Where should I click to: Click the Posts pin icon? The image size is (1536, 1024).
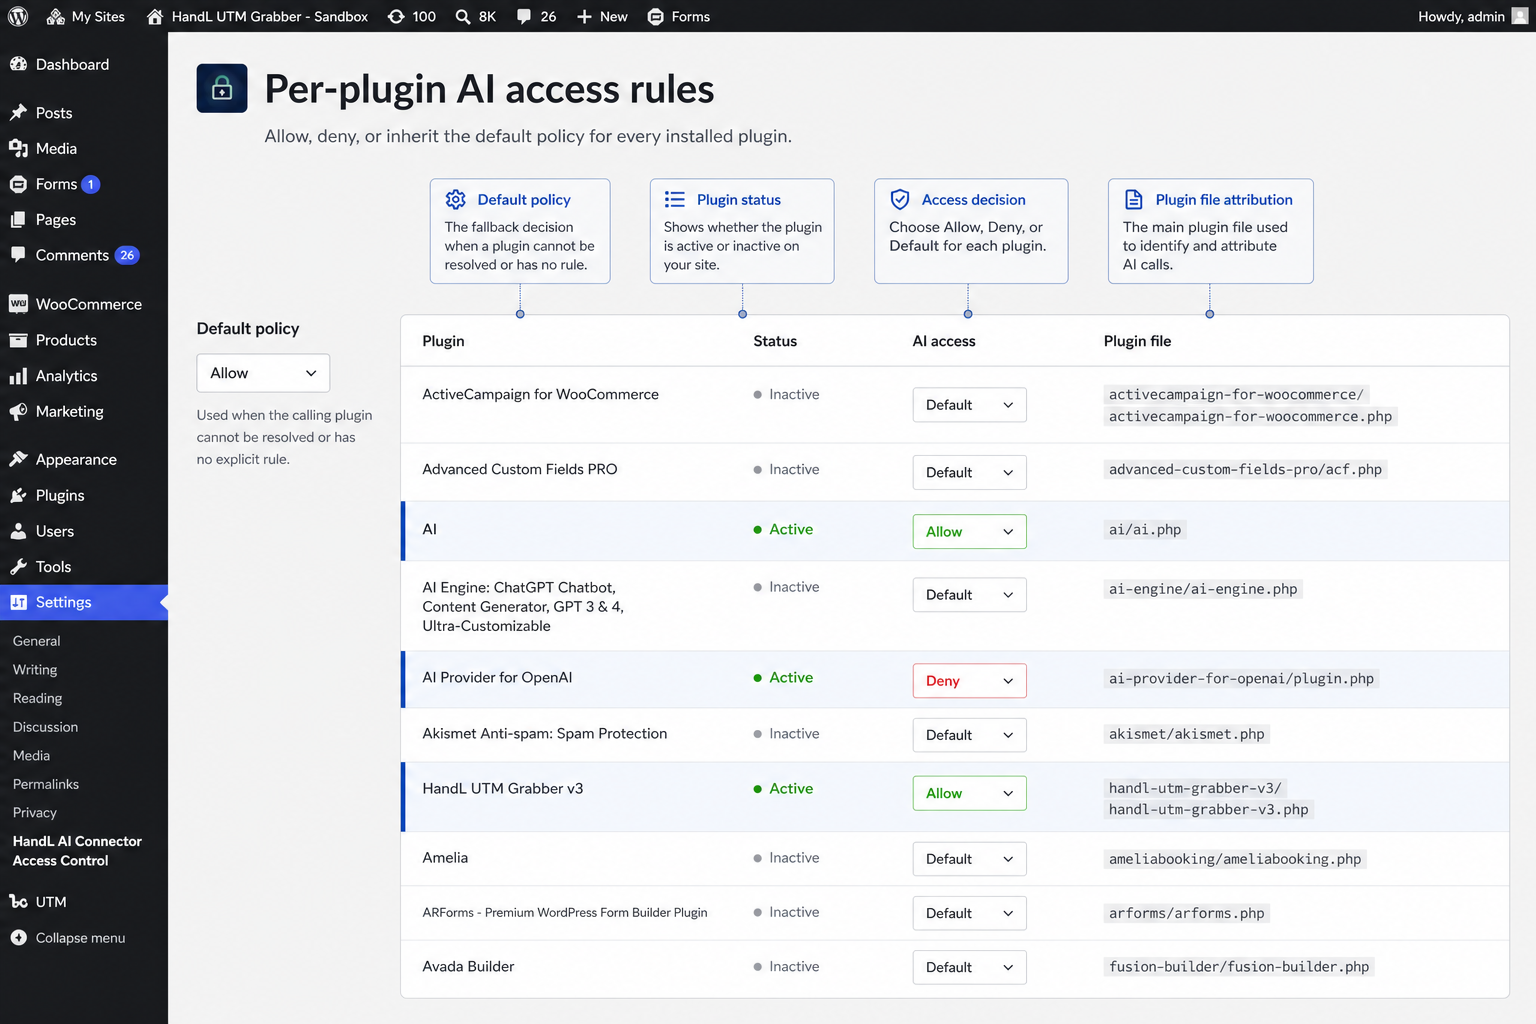[x=18, y=113]
